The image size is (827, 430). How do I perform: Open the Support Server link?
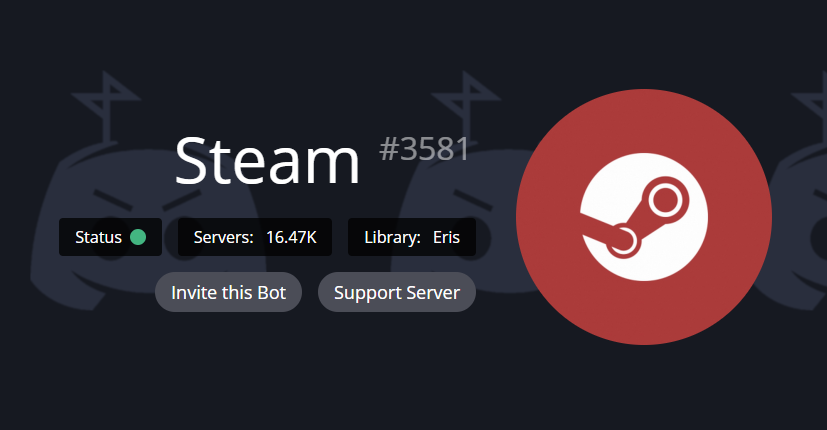(397, 292)
